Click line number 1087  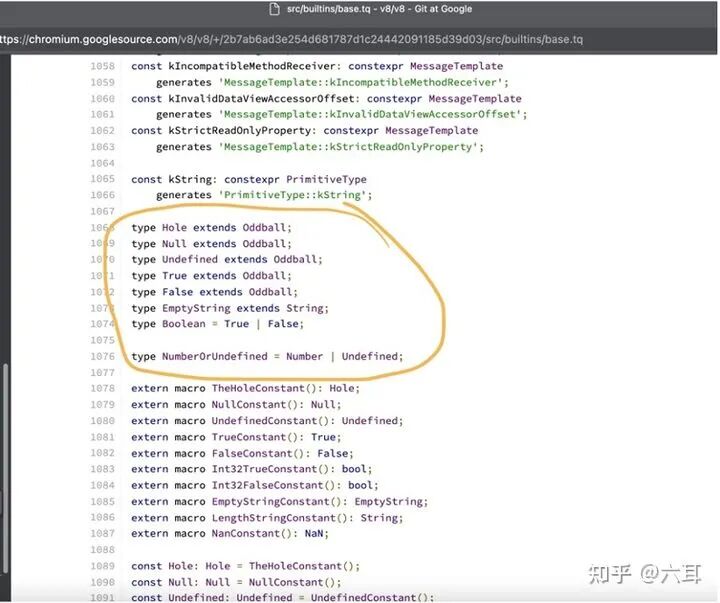[102, 534]
